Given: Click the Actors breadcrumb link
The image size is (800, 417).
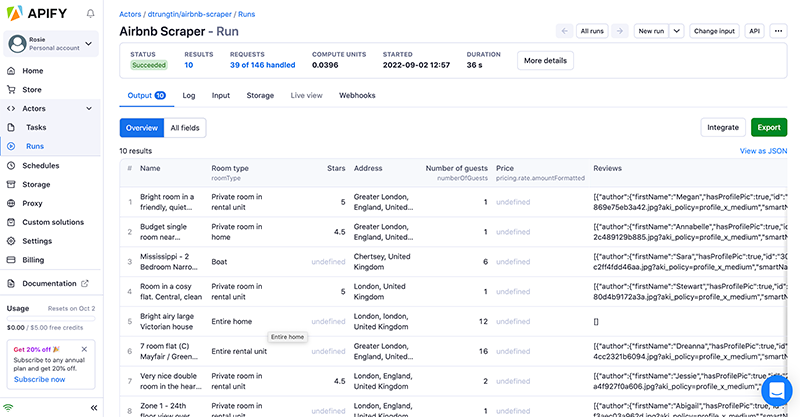Looking at the screenshot, I should 130,14.
